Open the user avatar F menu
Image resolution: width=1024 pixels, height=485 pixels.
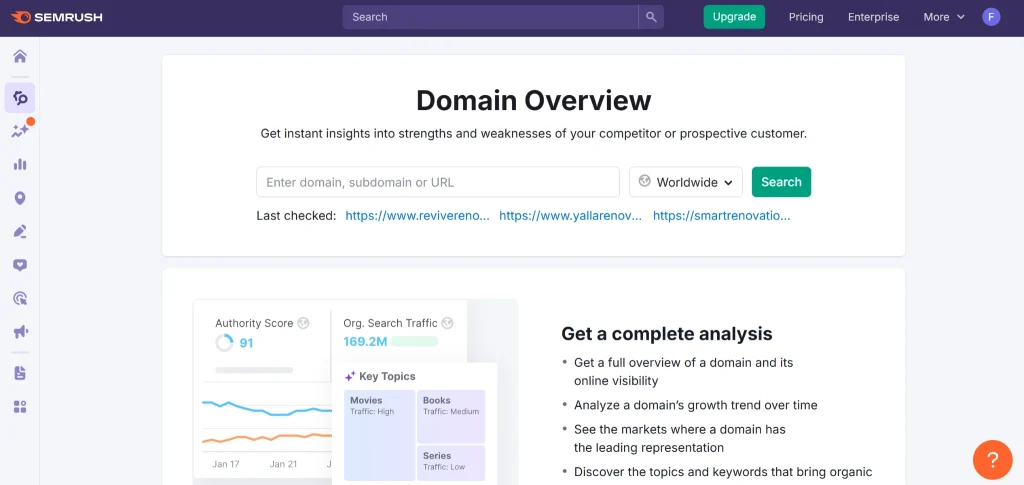[x=991, y=18]
